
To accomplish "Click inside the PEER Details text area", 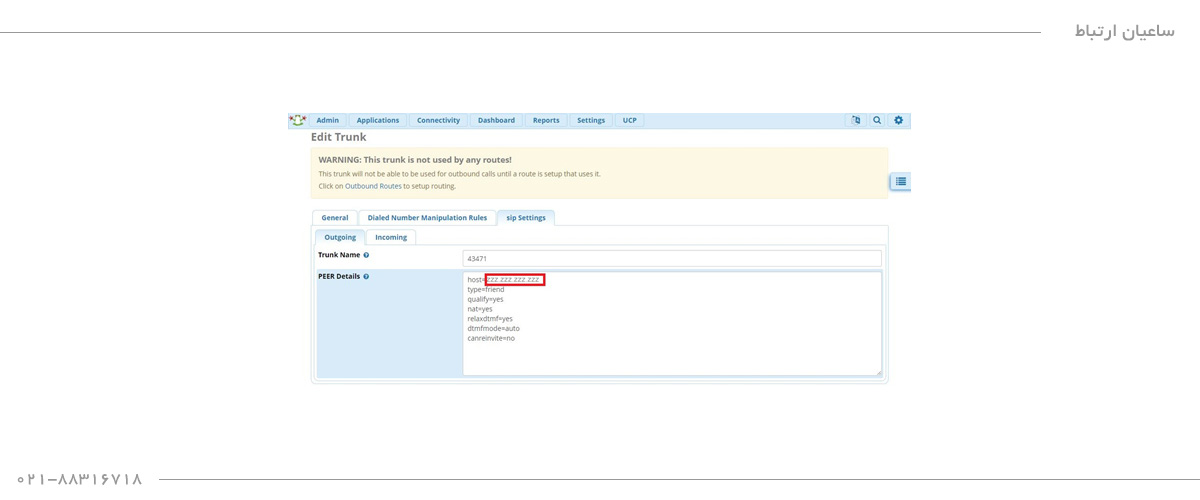I will [x=672, y=350].
